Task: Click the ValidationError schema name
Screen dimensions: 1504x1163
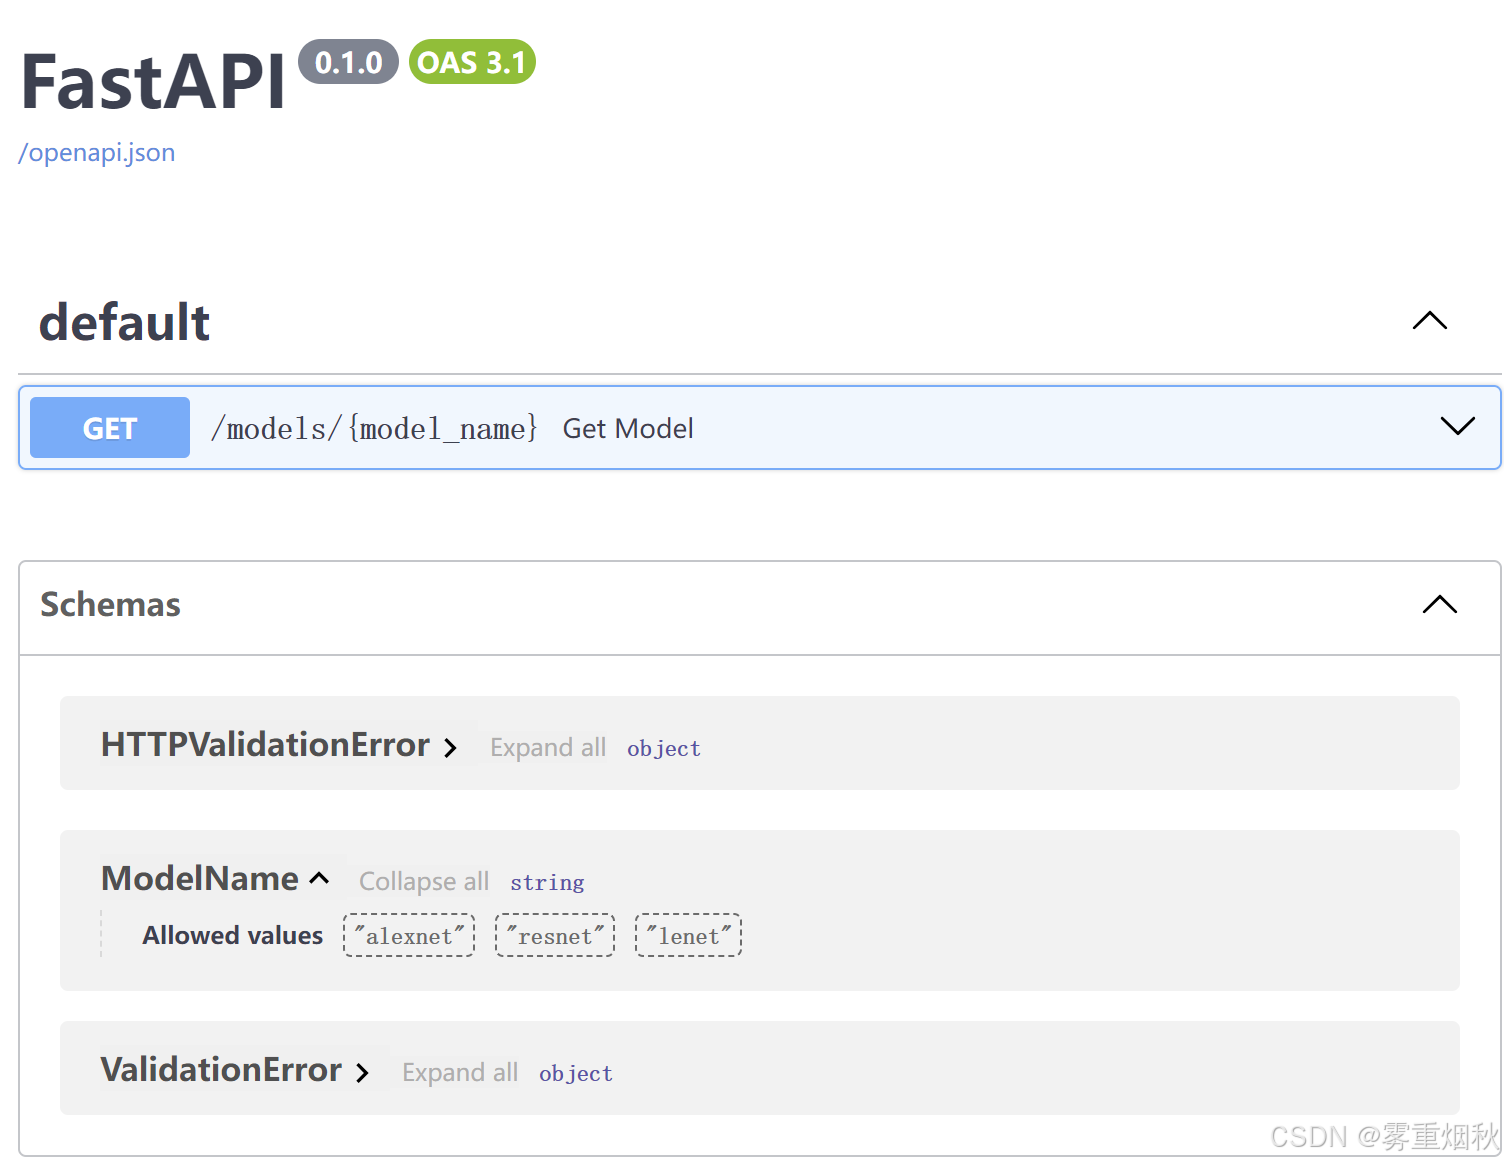Action: [x=221, y=1070]
